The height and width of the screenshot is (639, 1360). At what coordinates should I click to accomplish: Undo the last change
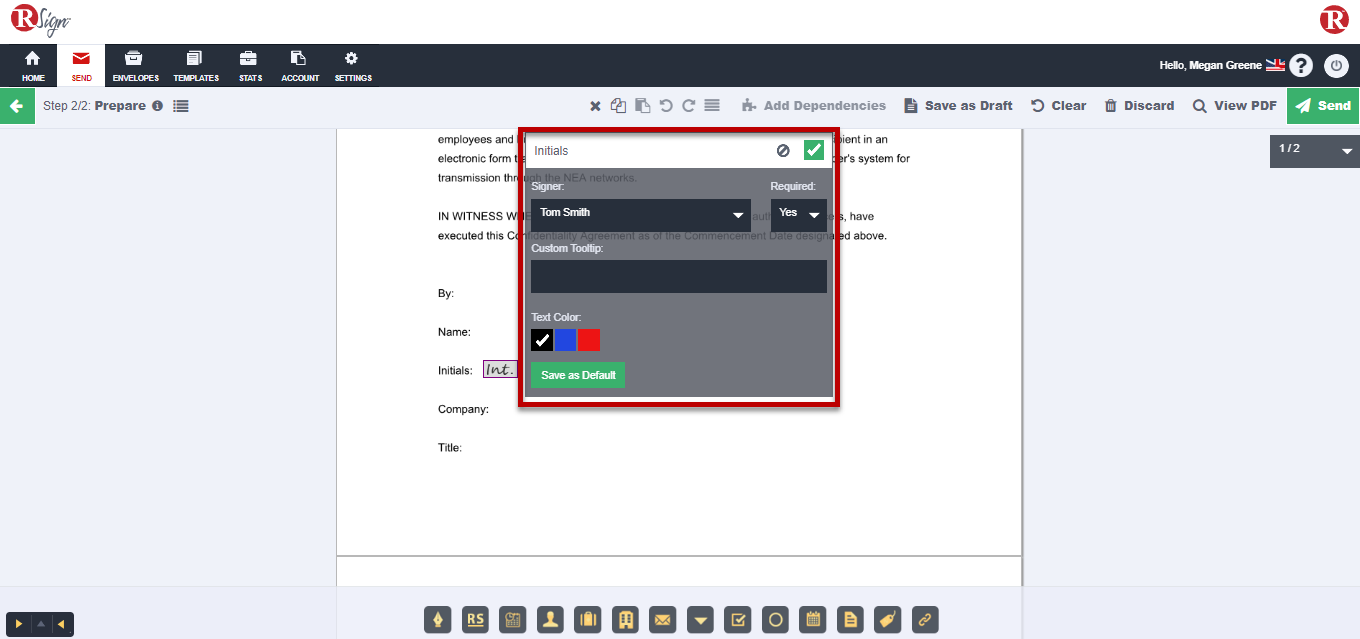pyautogui.click(x=666, y=105)
